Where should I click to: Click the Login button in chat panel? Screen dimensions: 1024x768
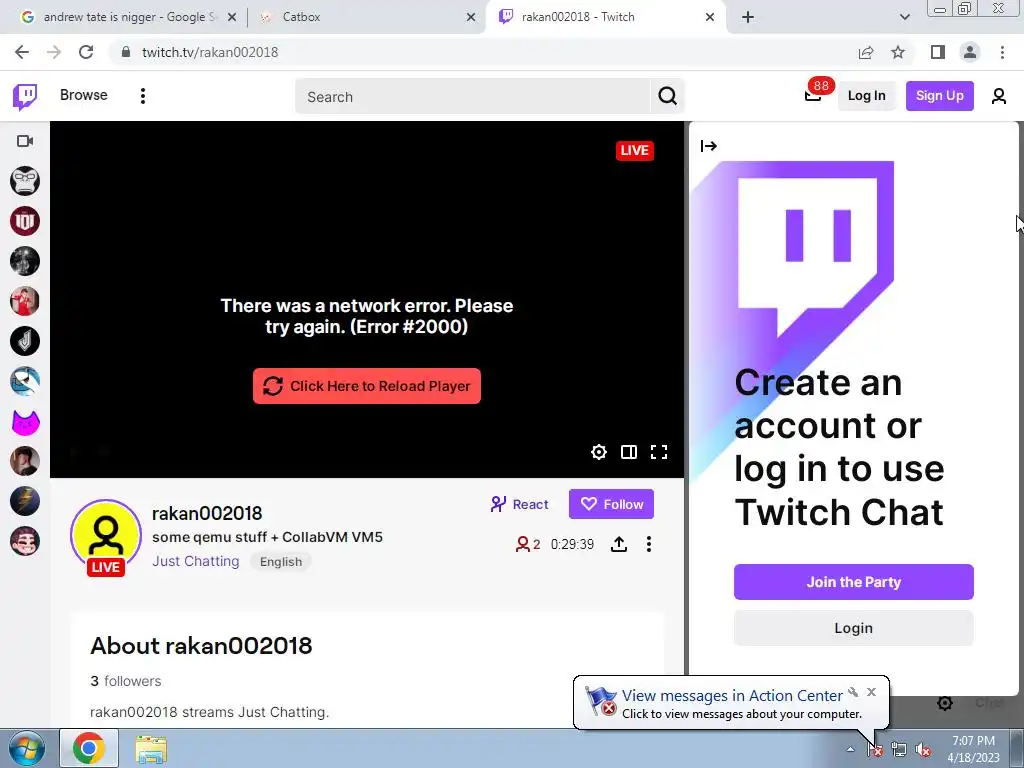[854, 628]
